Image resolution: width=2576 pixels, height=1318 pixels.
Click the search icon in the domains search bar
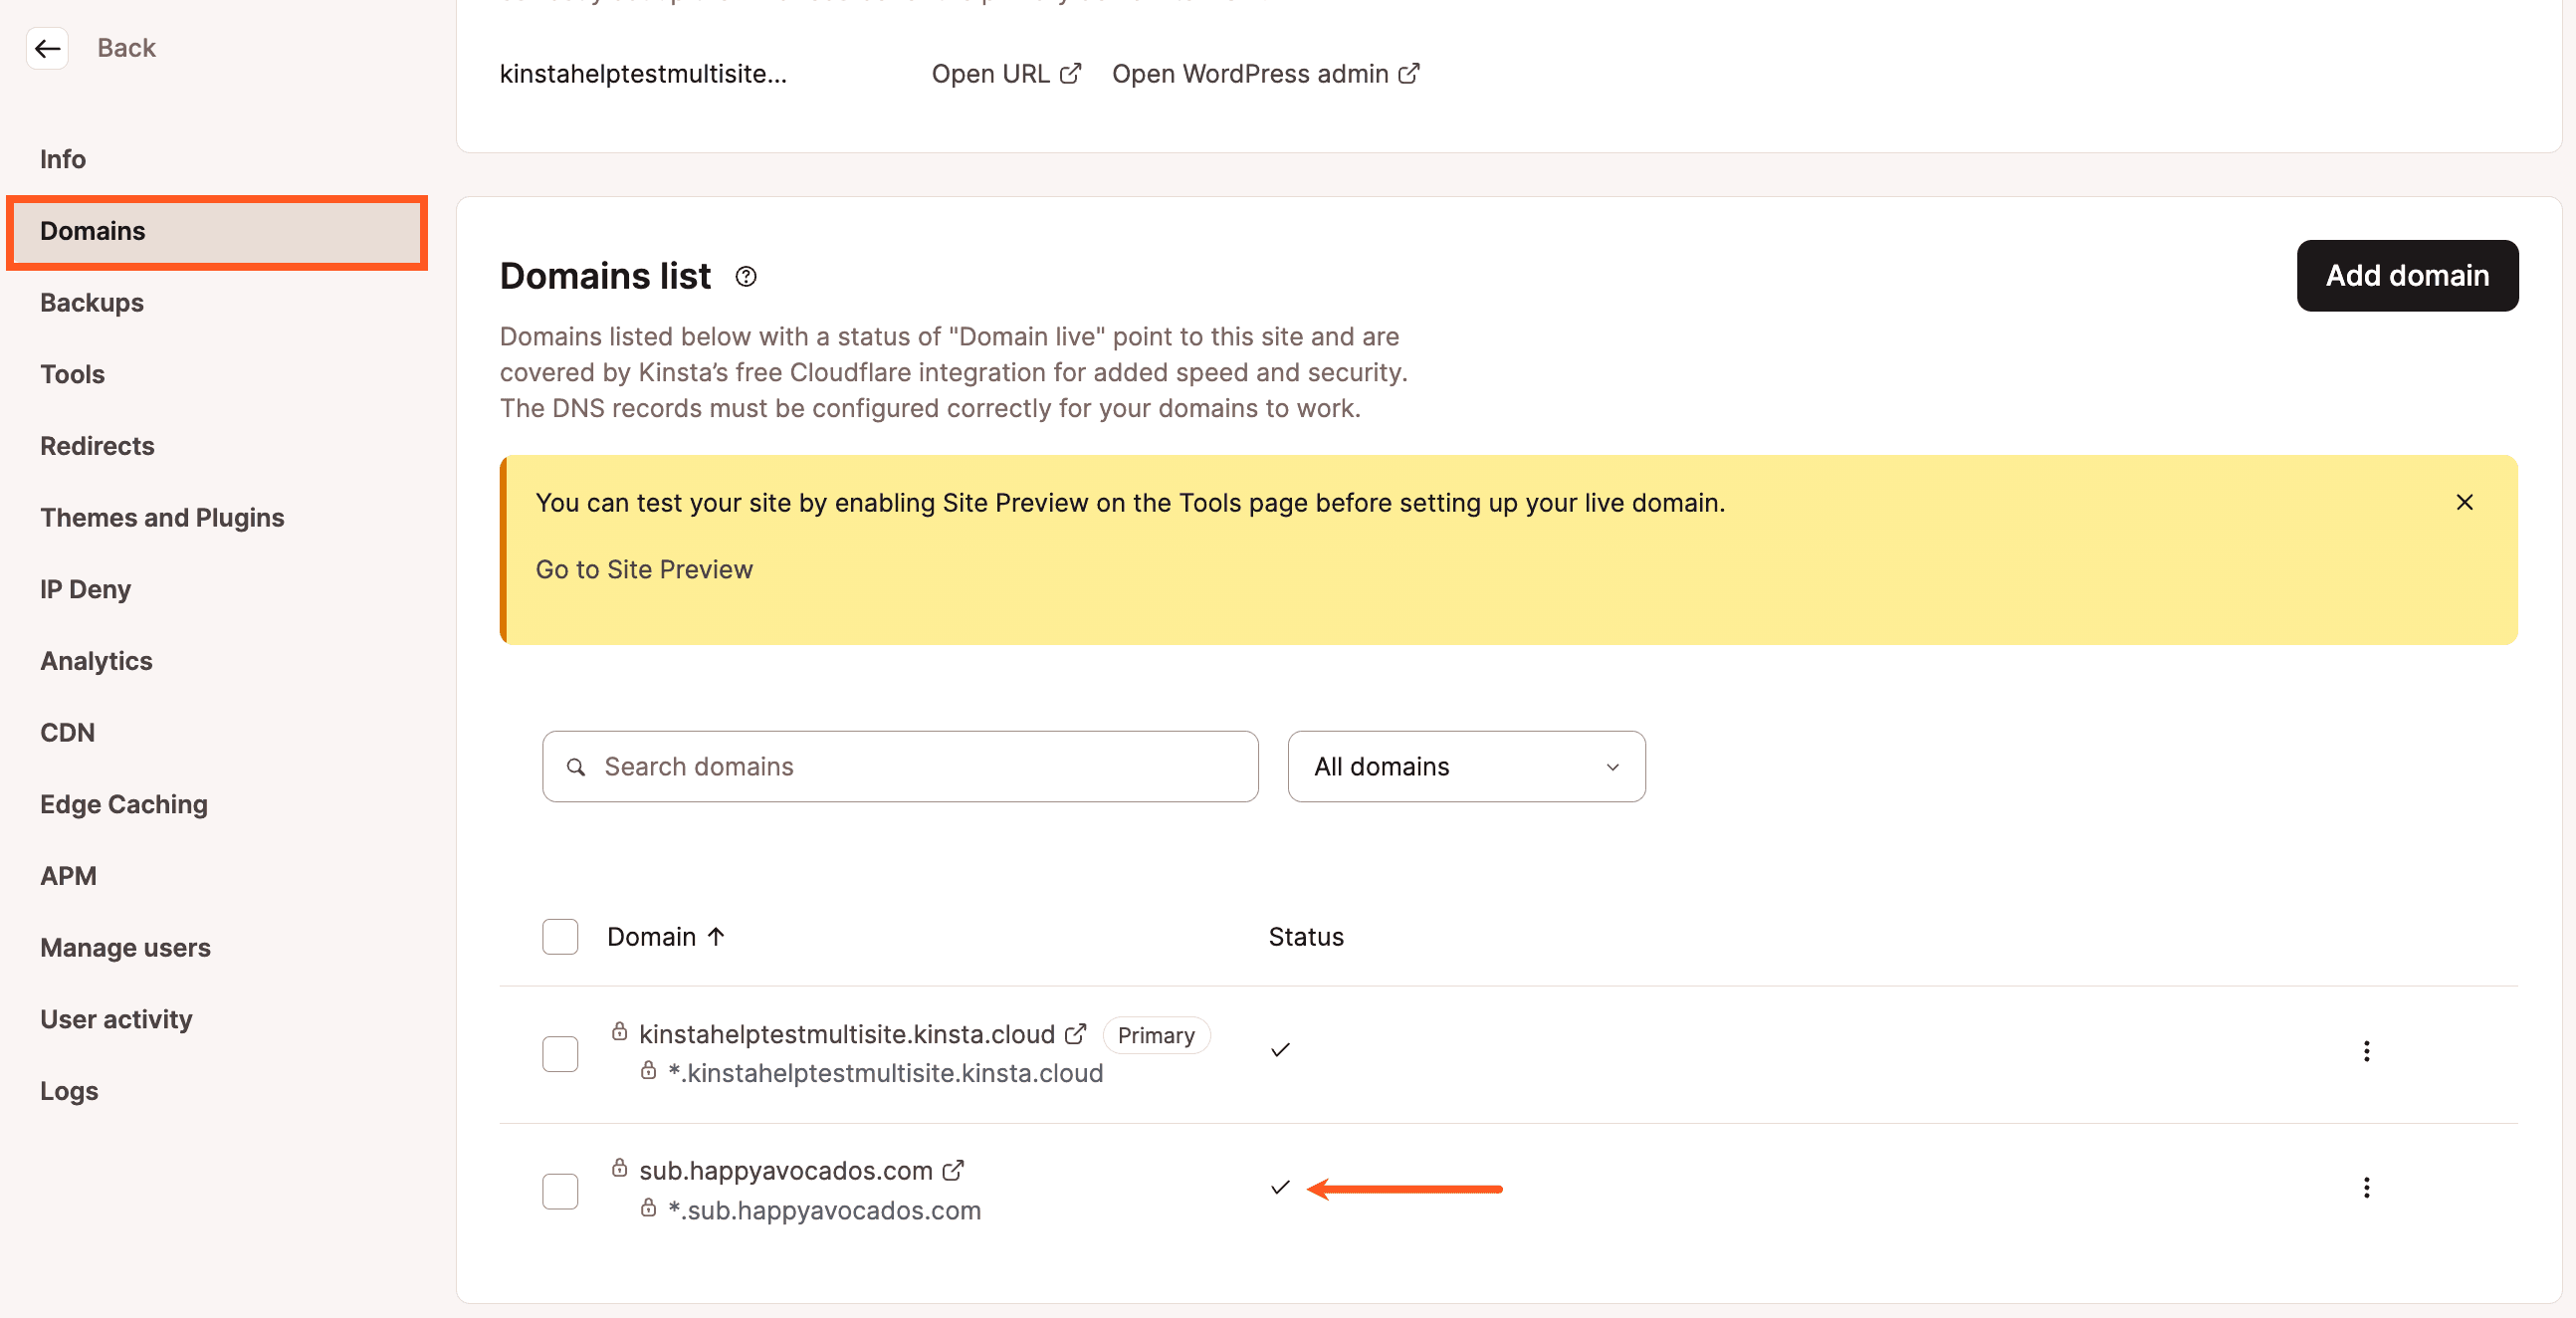[578, 767]
